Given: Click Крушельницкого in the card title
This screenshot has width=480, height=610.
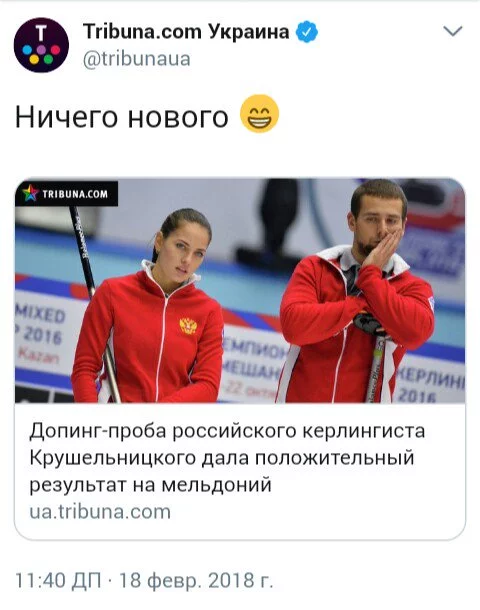Looking at the screenshot, I should 112,458.
